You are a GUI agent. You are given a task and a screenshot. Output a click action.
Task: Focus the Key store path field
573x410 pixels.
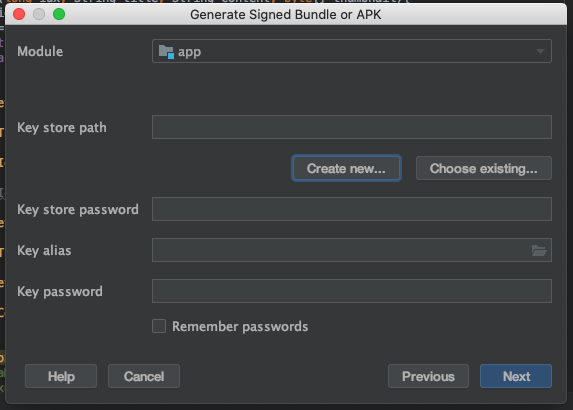[352, 127]
